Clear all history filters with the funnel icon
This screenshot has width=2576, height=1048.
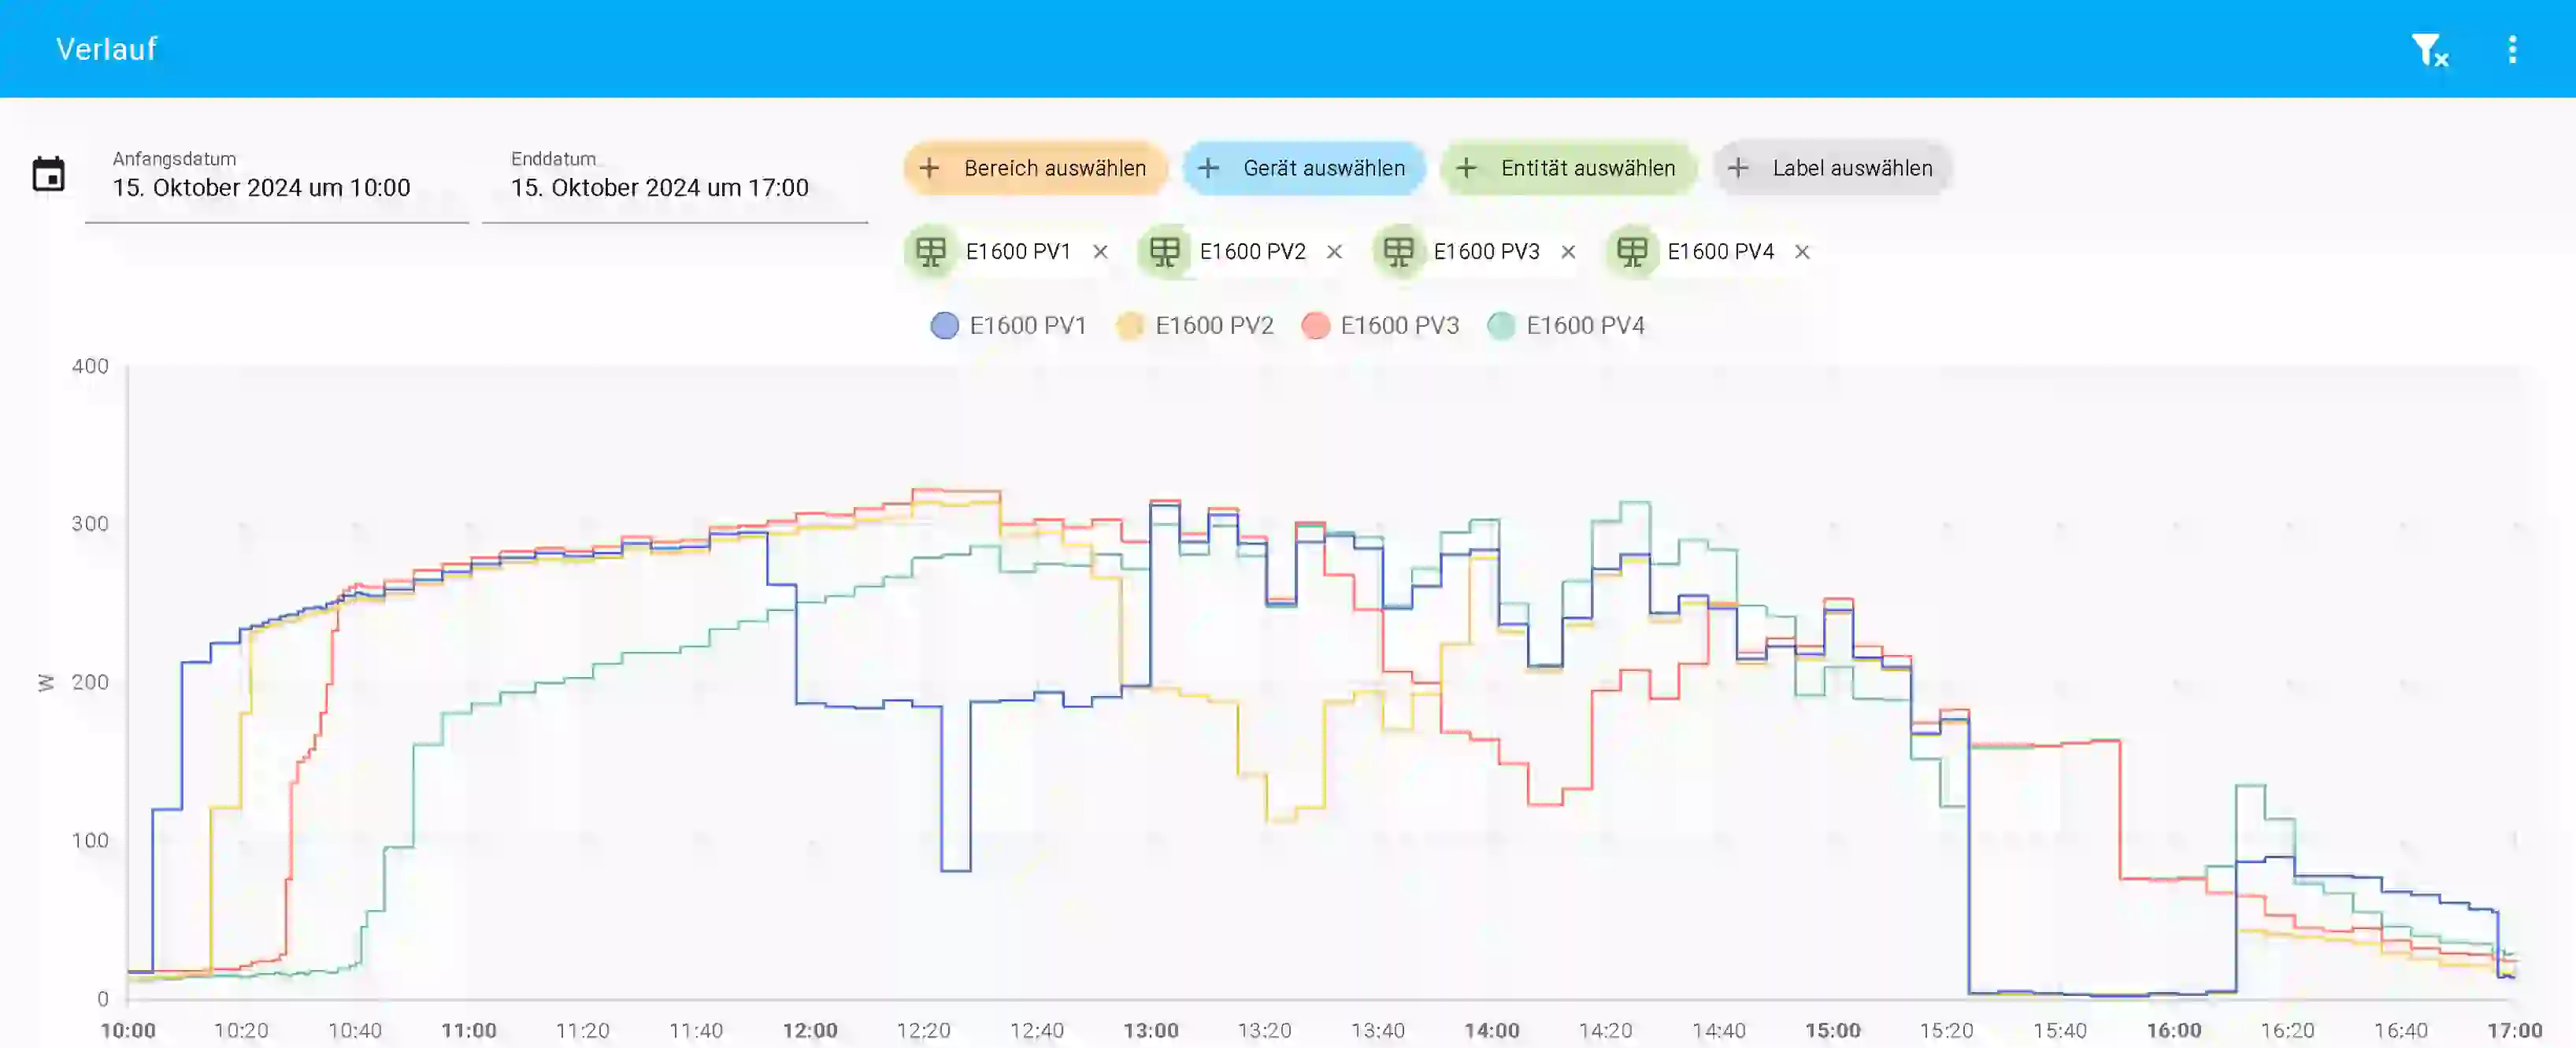pyautogui.click(x=2429, y=49)
